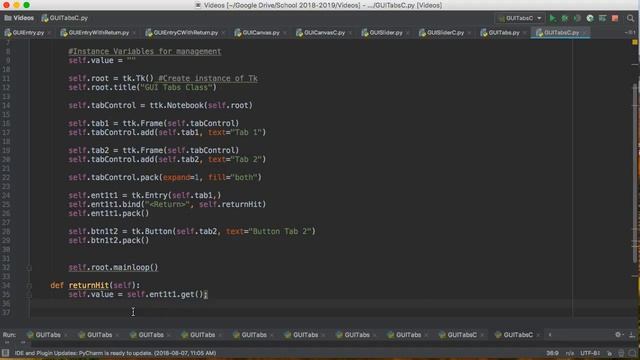Click the yellow inspection warning indicator above the scrollbar
Screen dimensions: 640x360
[x=635, y=42]
